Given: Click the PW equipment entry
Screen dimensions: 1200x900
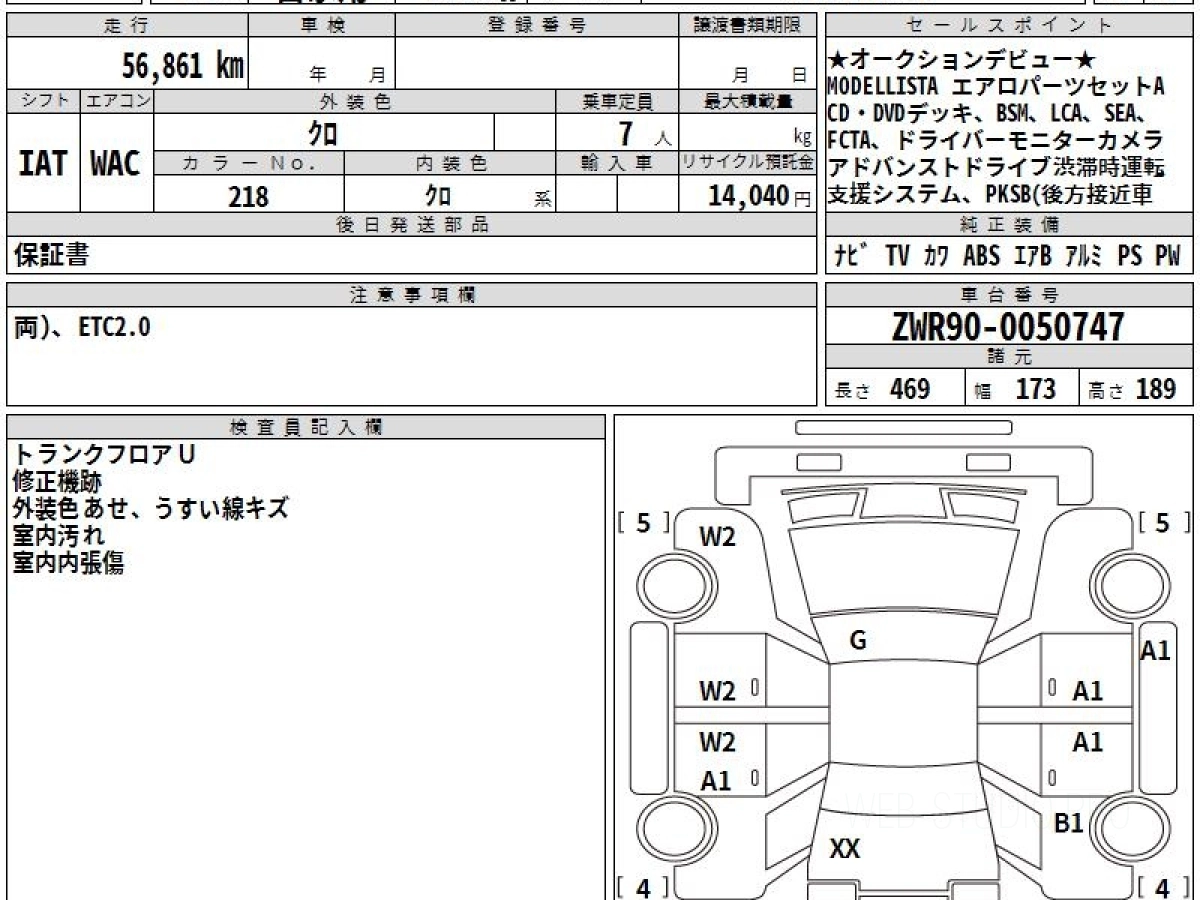Looking at the screenshot, I should [1168, 256].
